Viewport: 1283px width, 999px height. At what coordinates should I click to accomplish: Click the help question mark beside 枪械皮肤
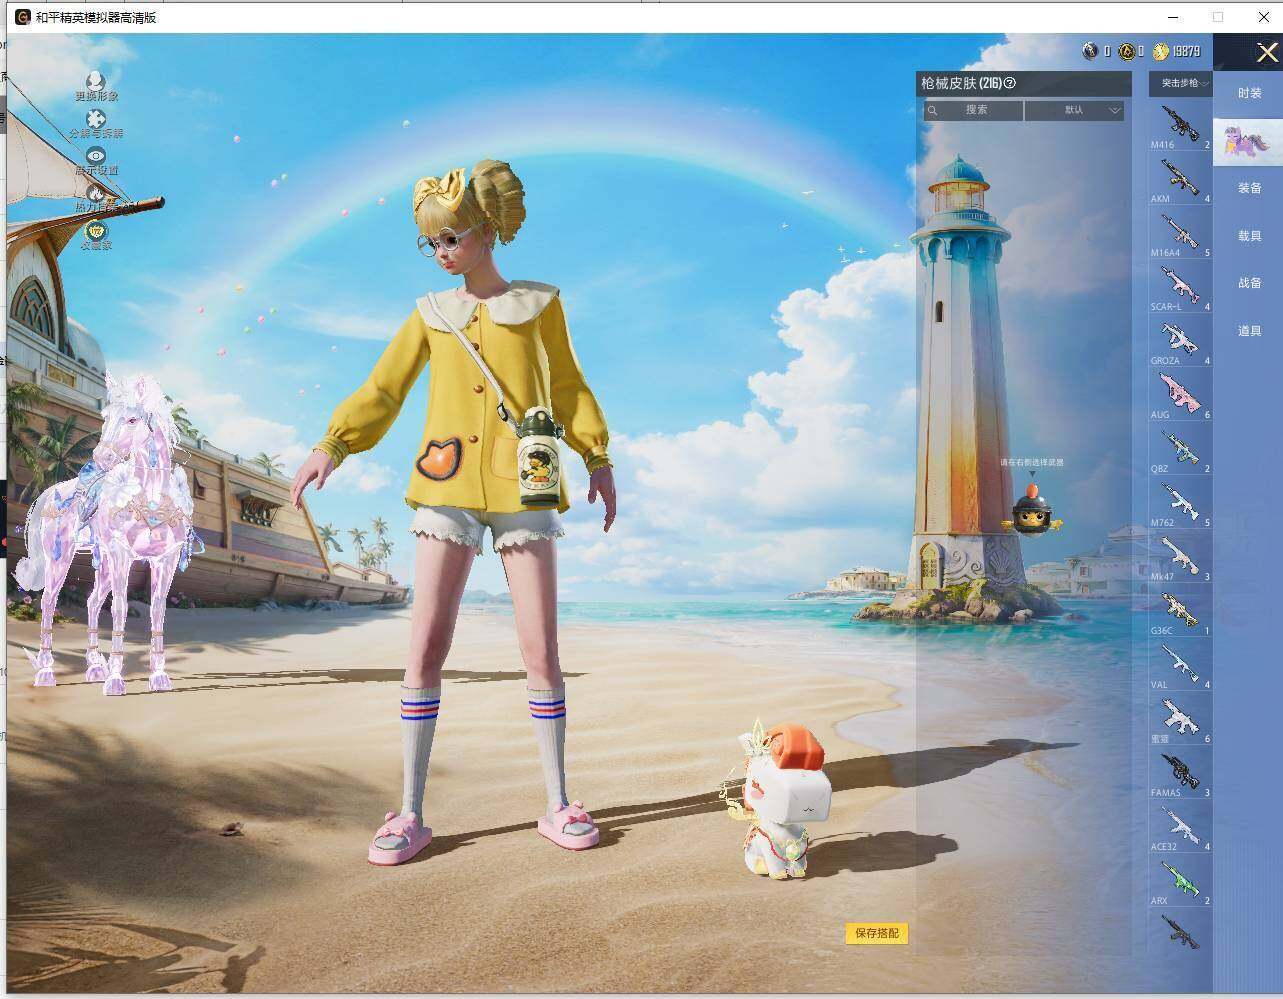point(1010,83)
